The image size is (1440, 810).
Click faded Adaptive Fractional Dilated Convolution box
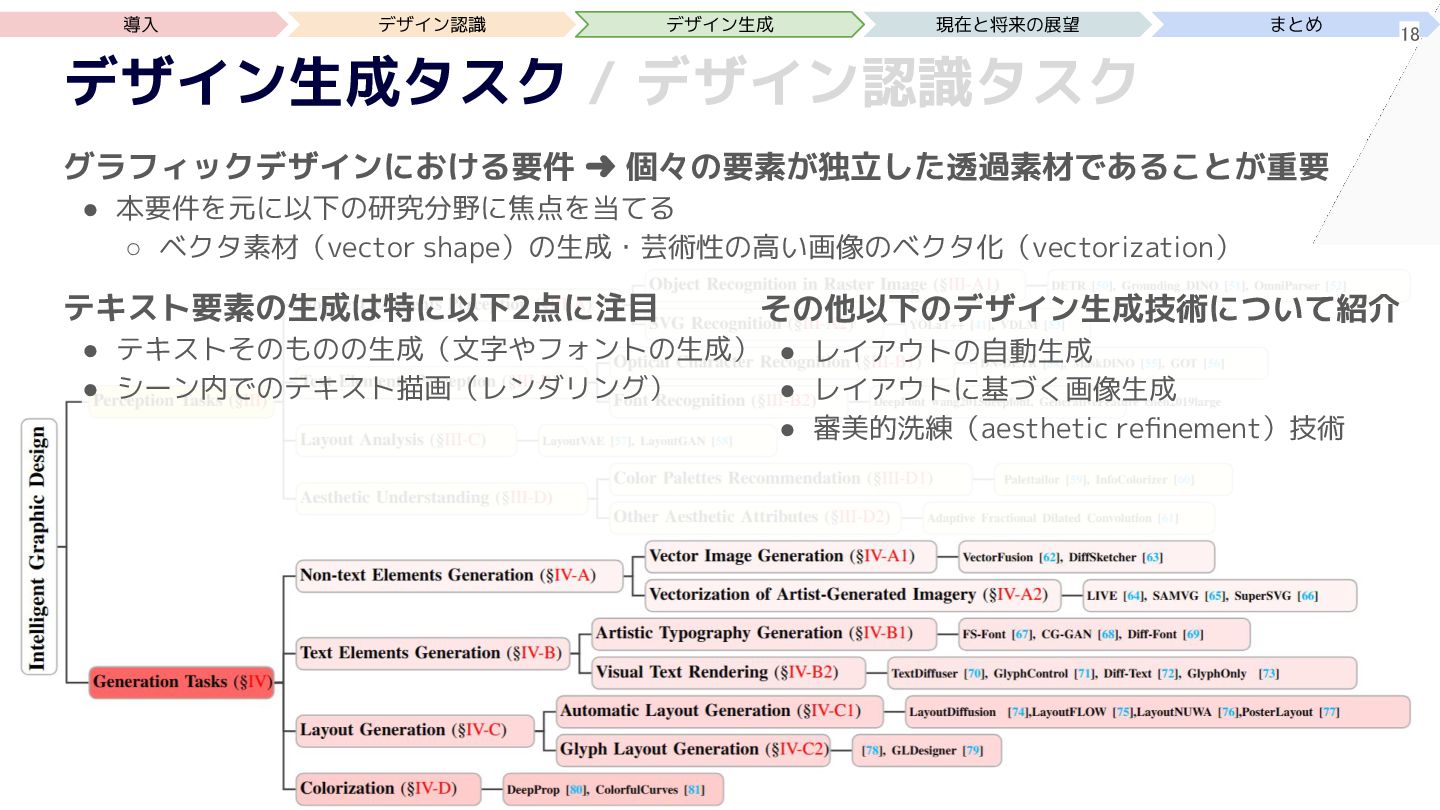click(1068, 519)
